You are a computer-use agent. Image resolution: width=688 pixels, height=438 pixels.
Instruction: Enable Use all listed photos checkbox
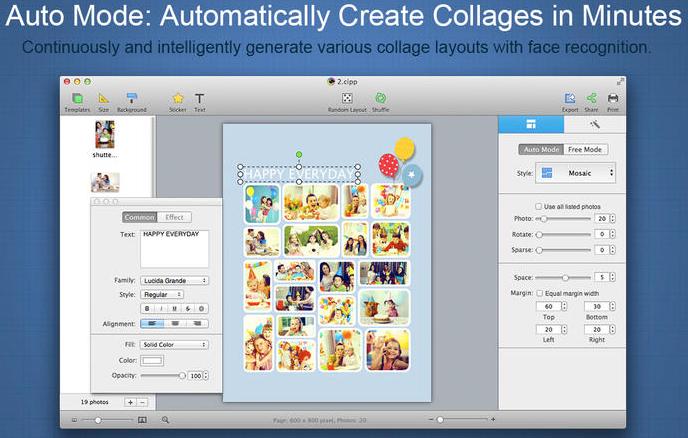(539, 206)
